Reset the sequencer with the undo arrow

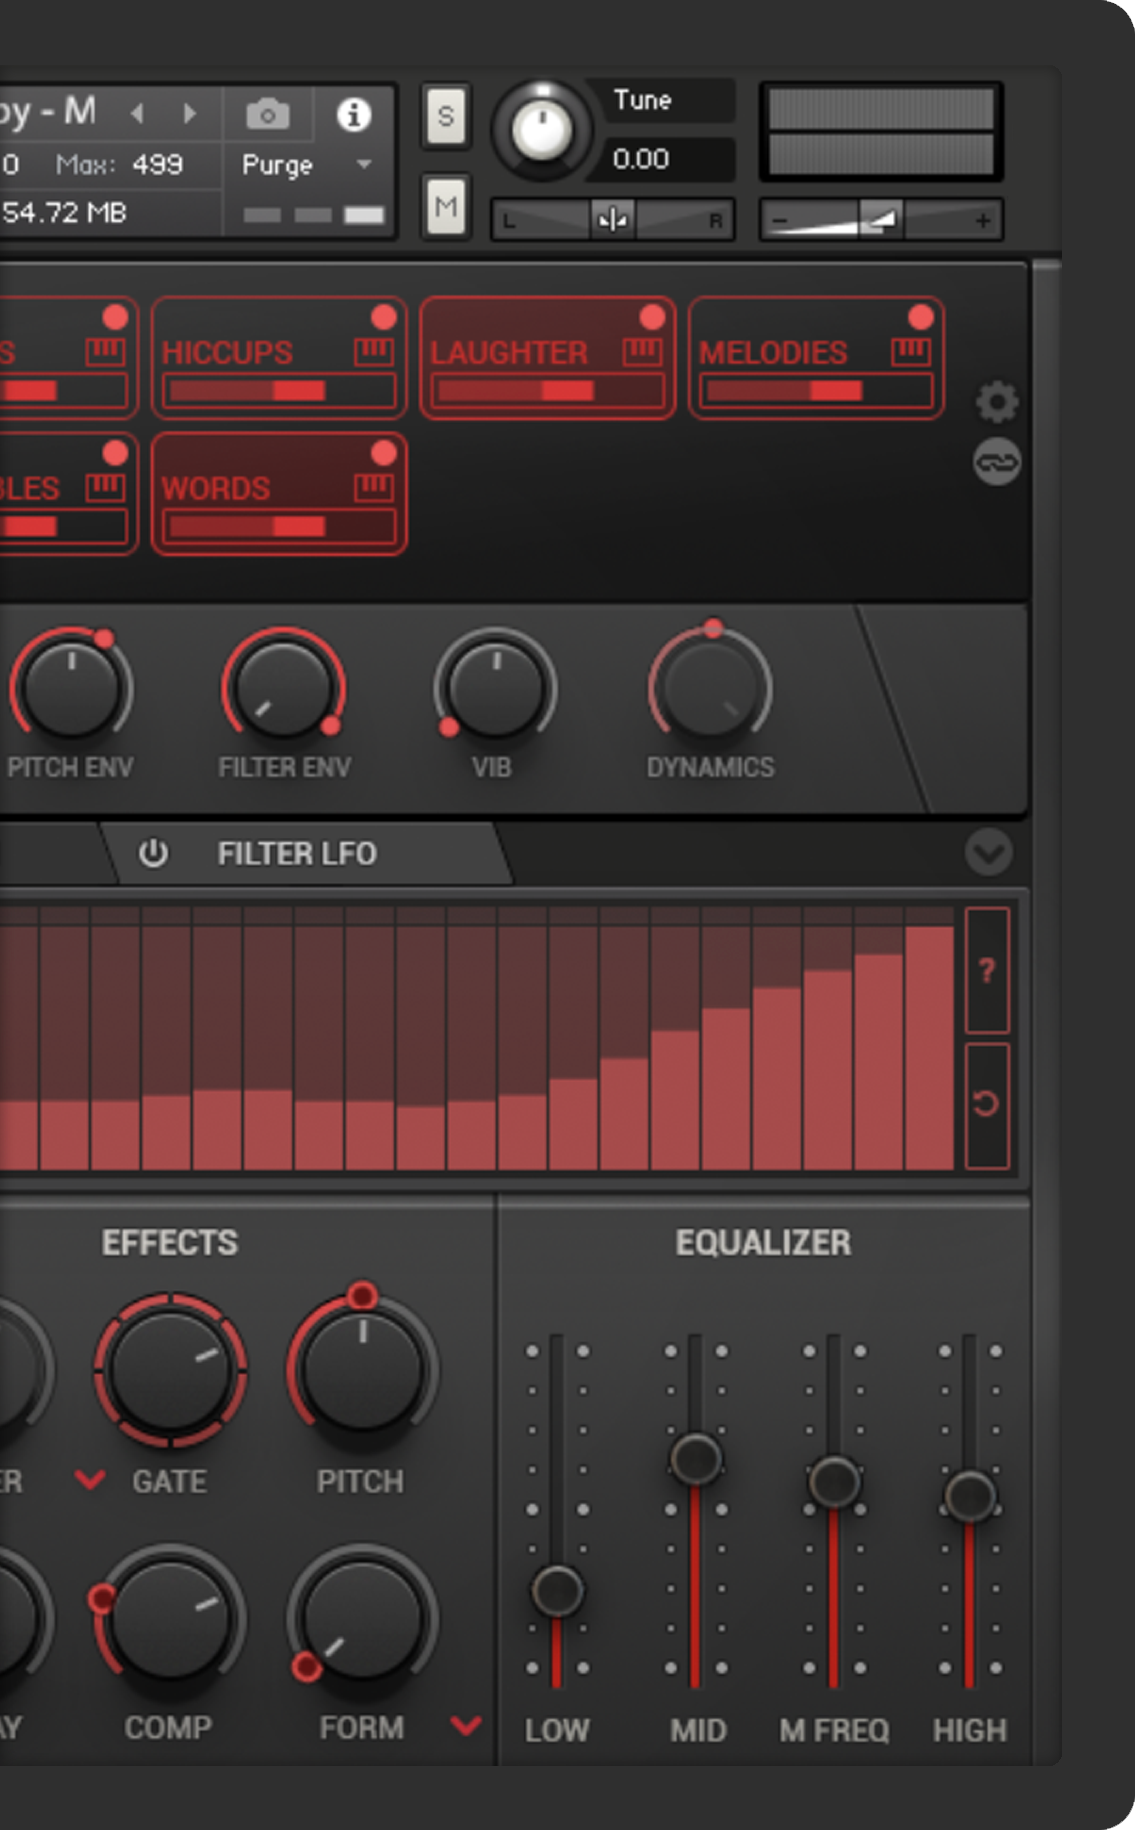click(x=987, y=1105)
